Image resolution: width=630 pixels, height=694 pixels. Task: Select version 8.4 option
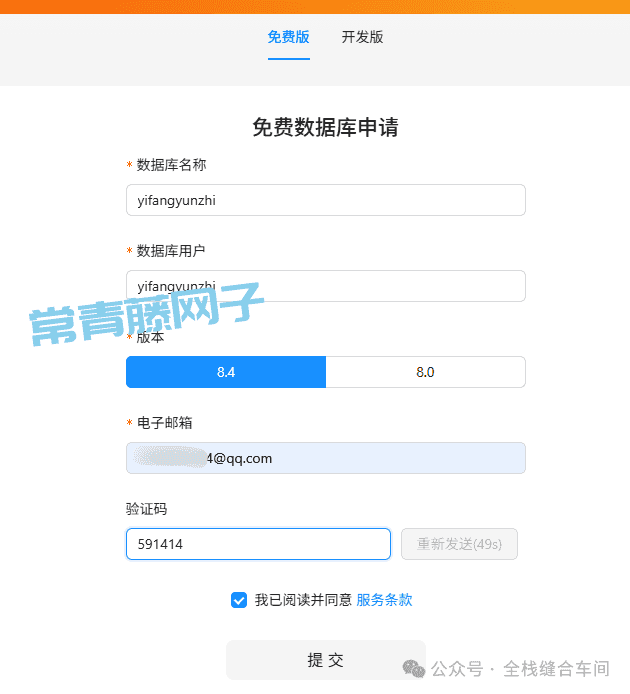[x=226, y=372]
